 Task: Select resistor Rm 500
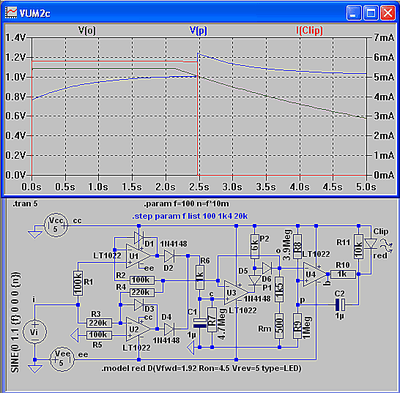coord(279,326)
